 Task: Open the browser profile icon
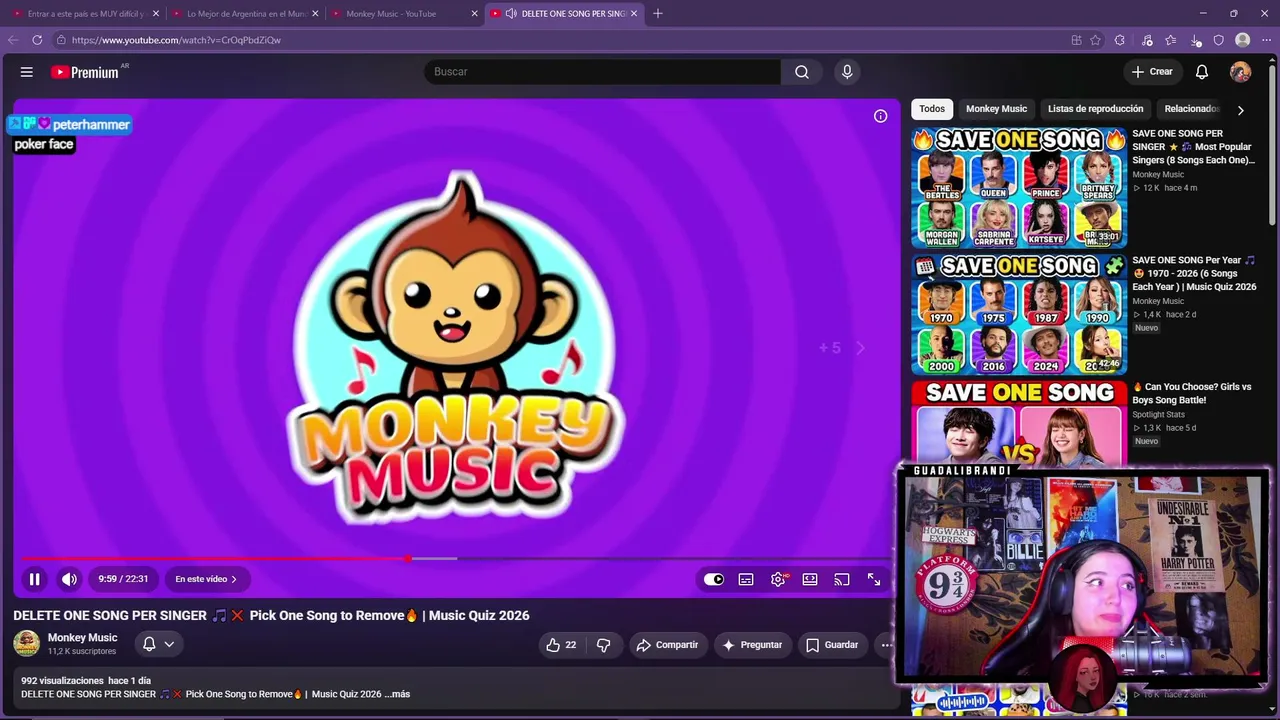pyautogui.click(x=1243, y=40)
